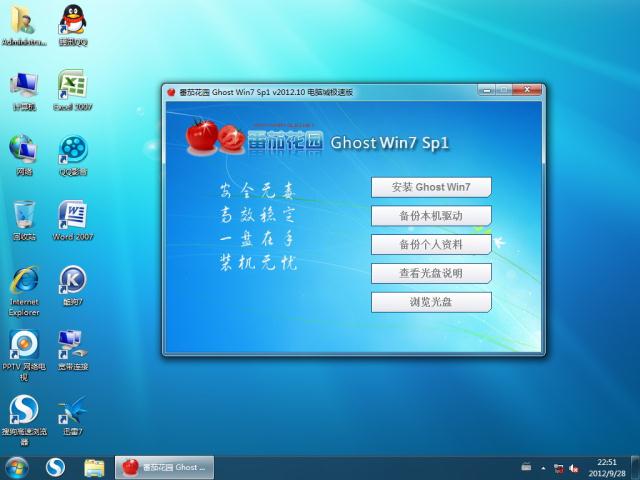The width and height of the screenshot is (640, 480).
Task: Choose the 备份个人资料 button
Action: (x=431, y=244)
